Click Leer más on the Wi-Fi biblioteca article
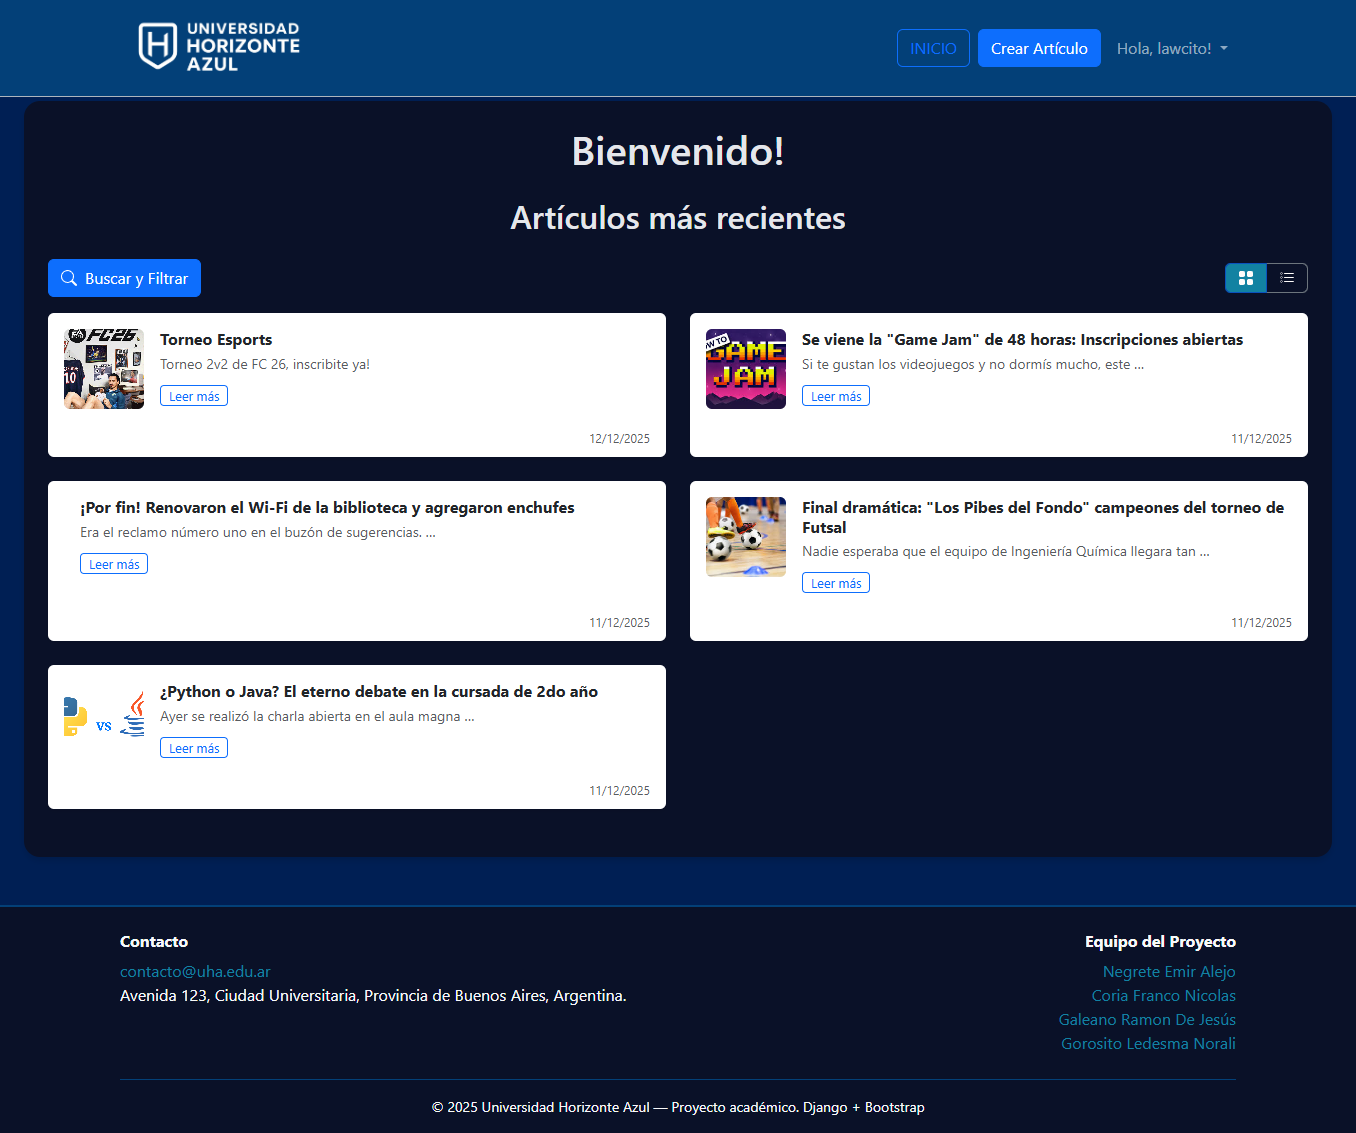This screenshot has height=1133, width=1356. coord(114,564)
